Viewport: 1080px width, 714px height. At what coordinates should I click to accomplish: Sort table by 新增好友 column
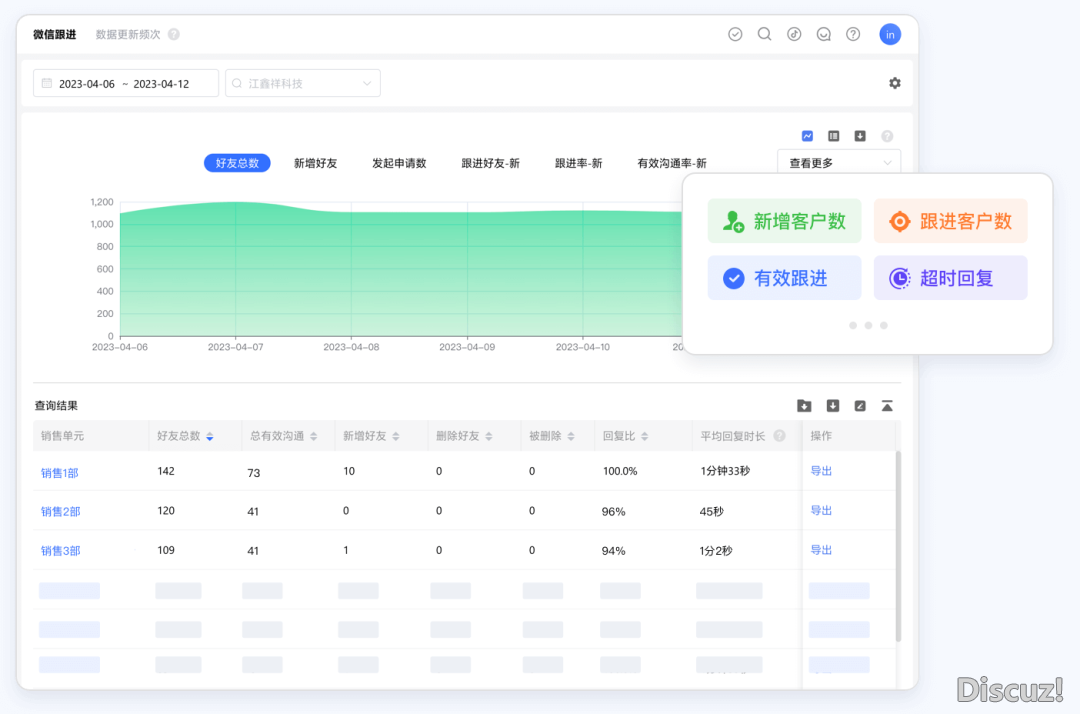(396, 437)
